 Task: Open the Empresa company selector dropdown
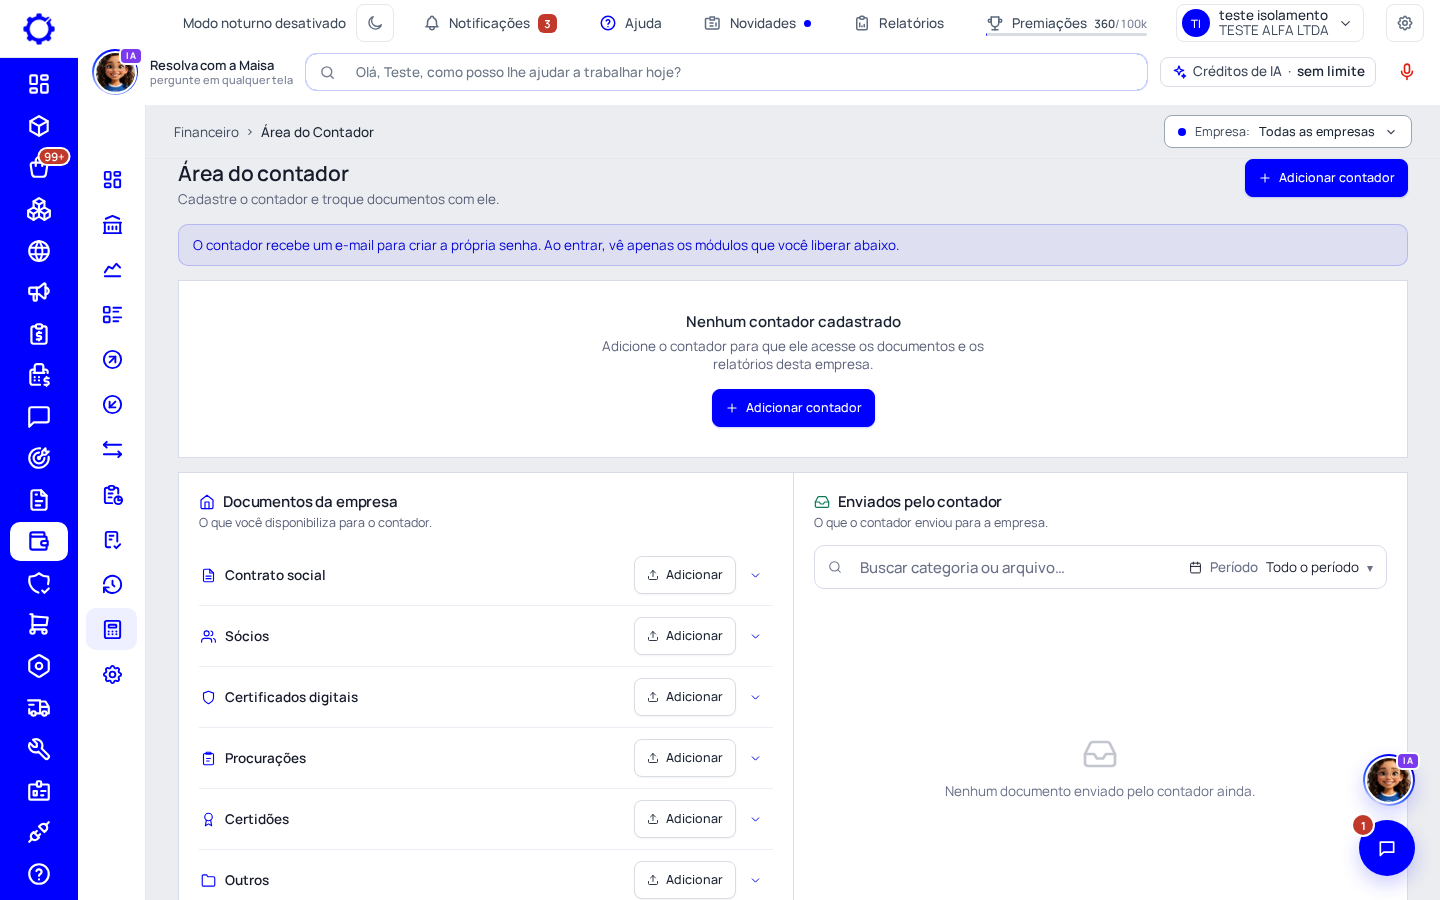(1288, 132)
